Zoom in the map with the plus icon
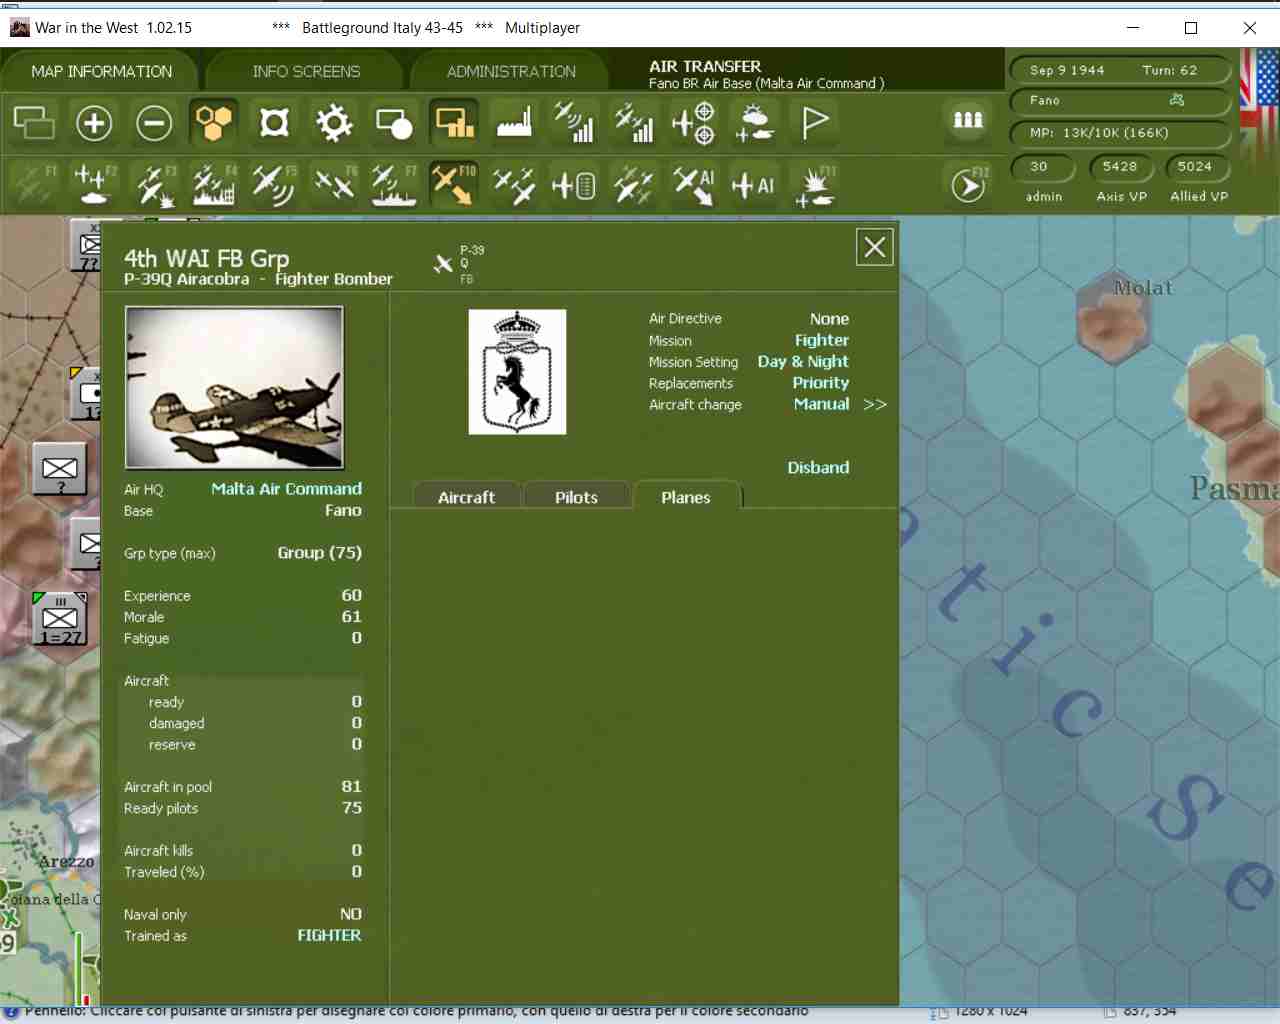1280x1024 pixels. pos(94,123)
